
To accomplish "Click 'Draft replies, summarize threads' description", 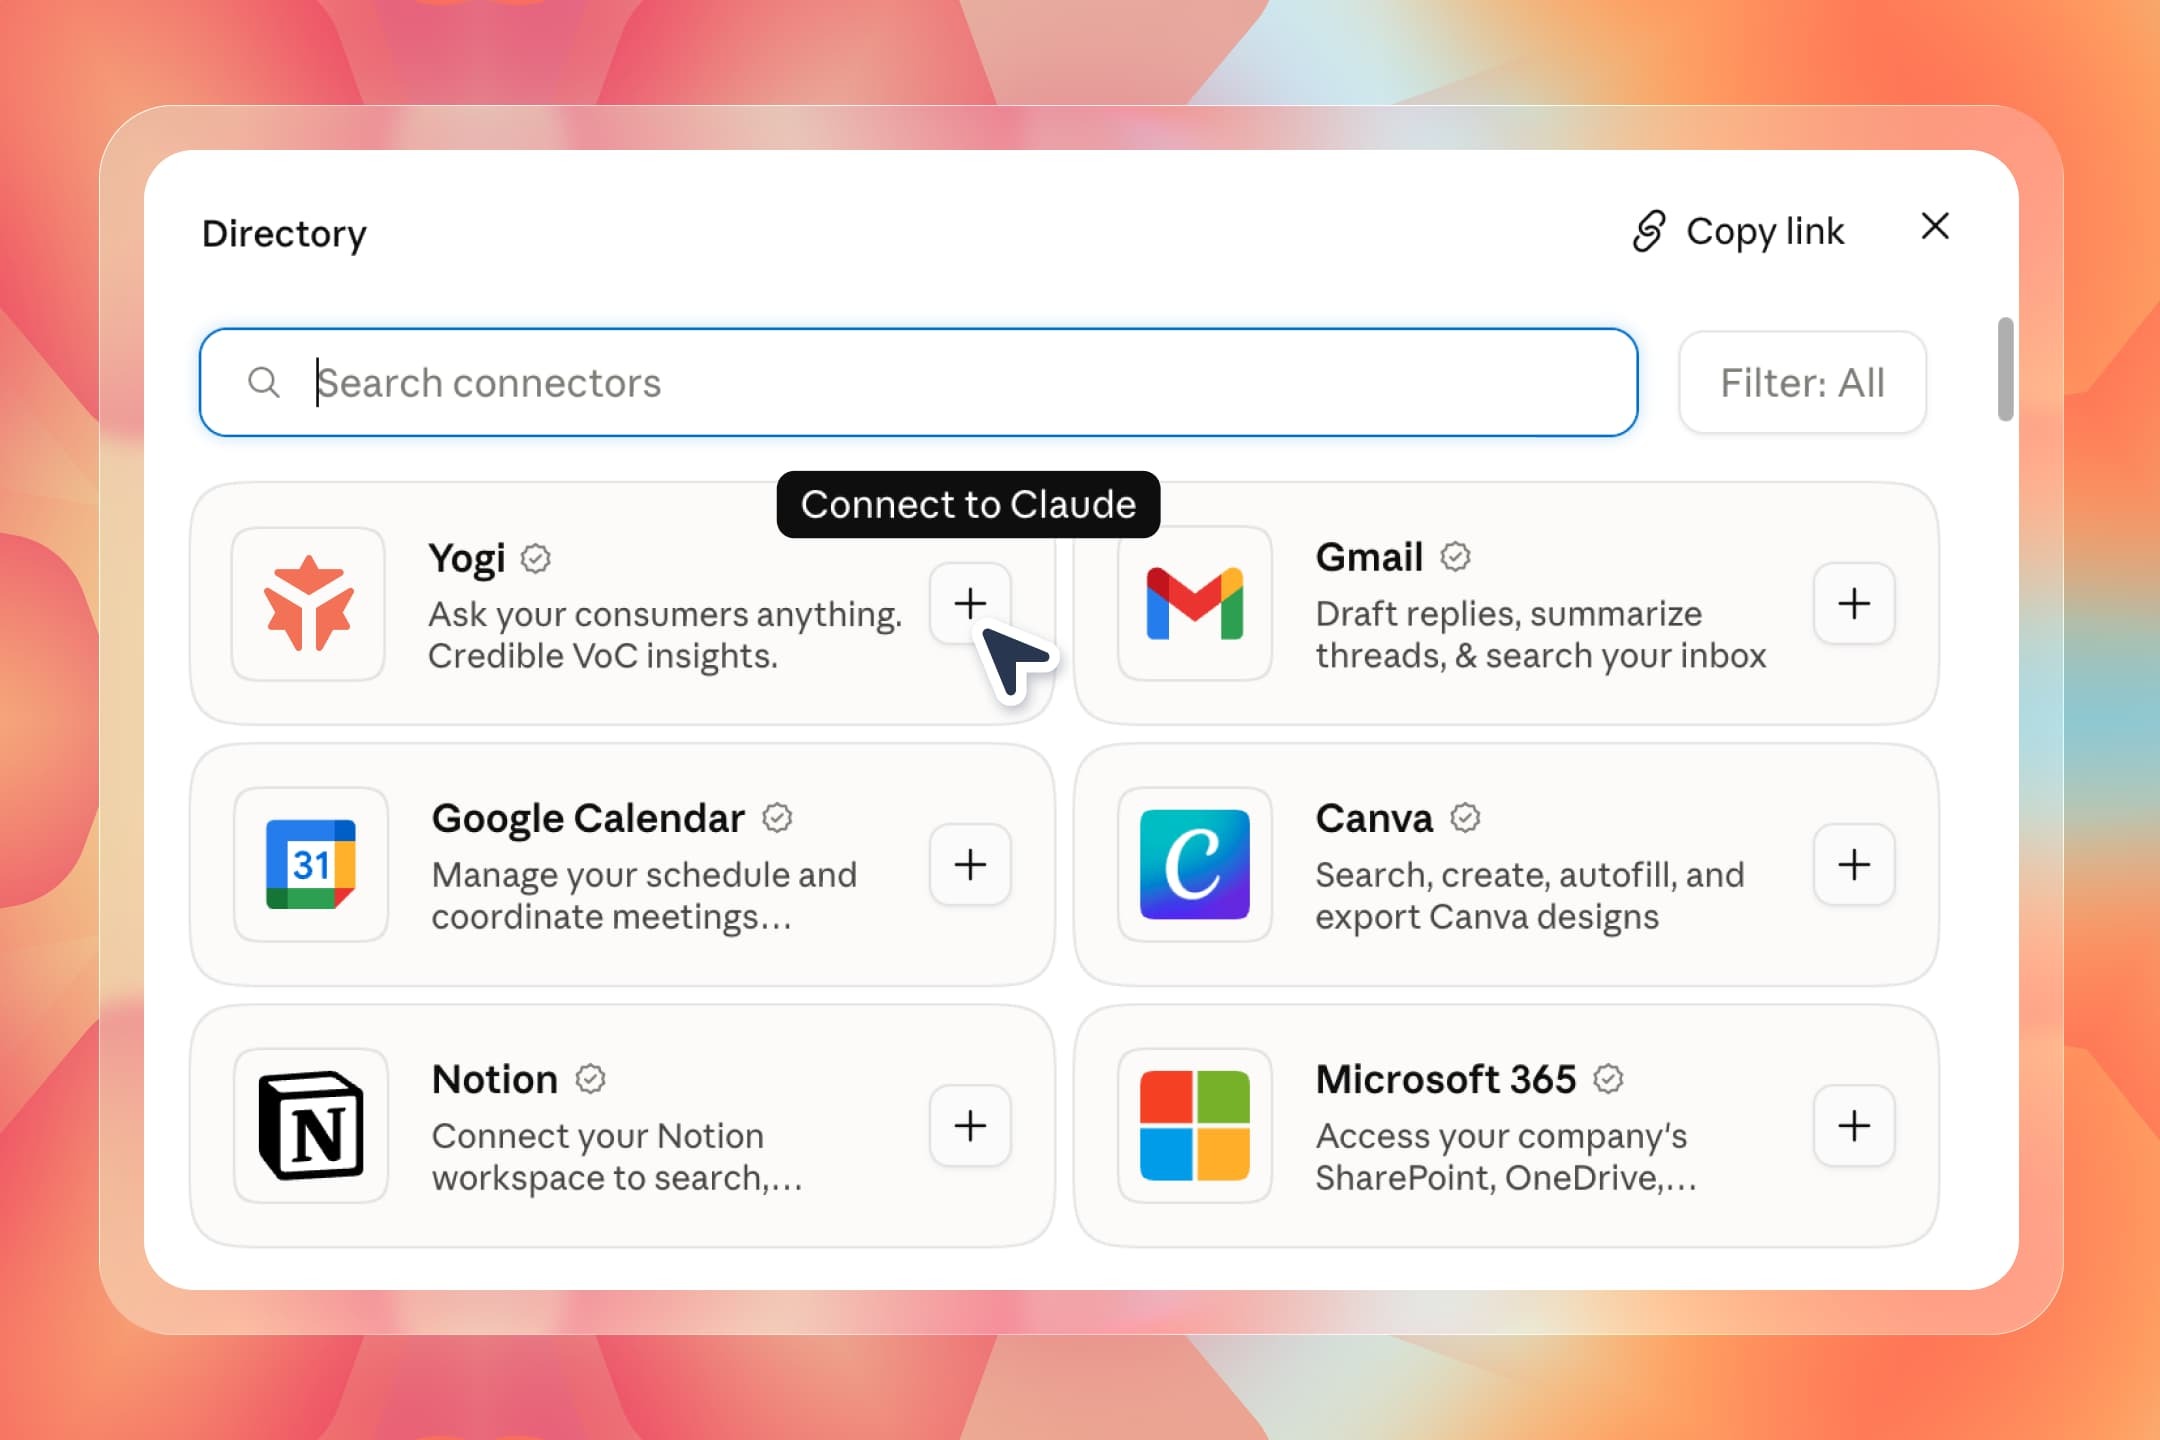I will 1541,634.
